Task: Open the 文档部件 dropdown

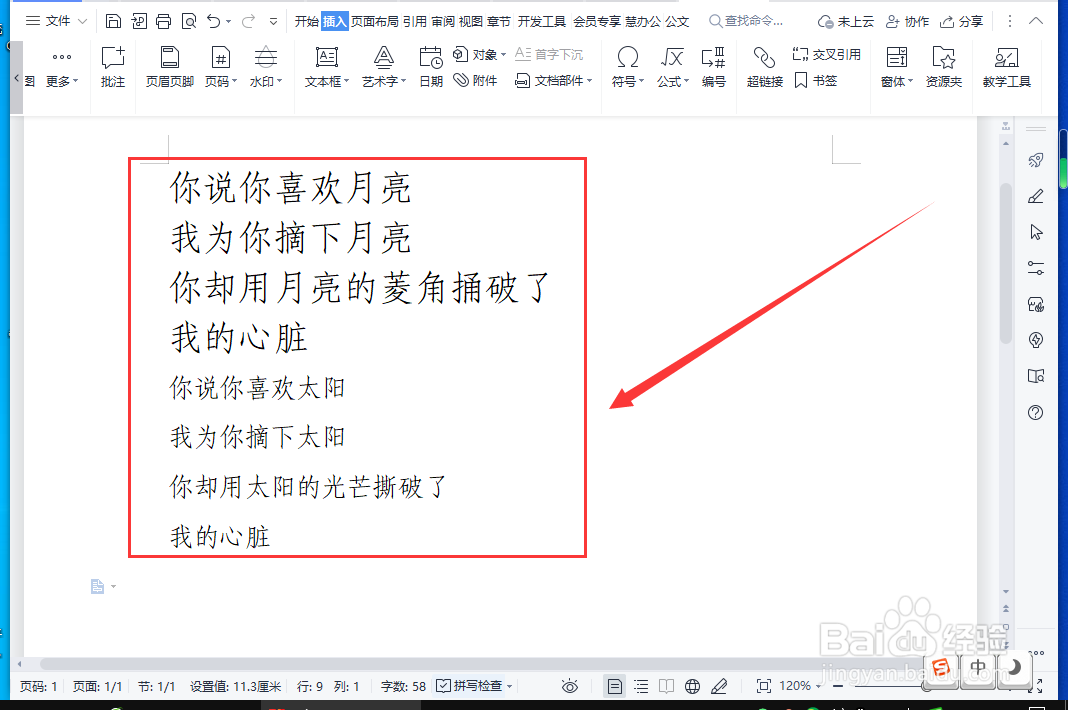Action: pyautogui.click(x=554, y=80)
